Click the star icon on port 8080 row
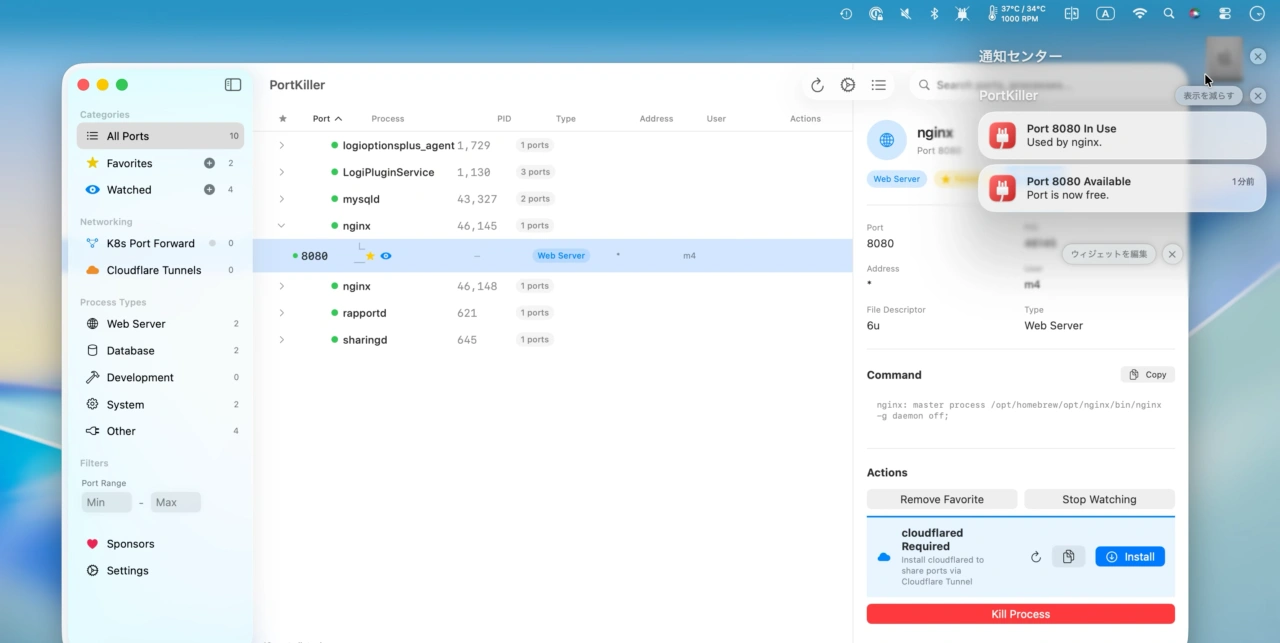 click(370, 256)
